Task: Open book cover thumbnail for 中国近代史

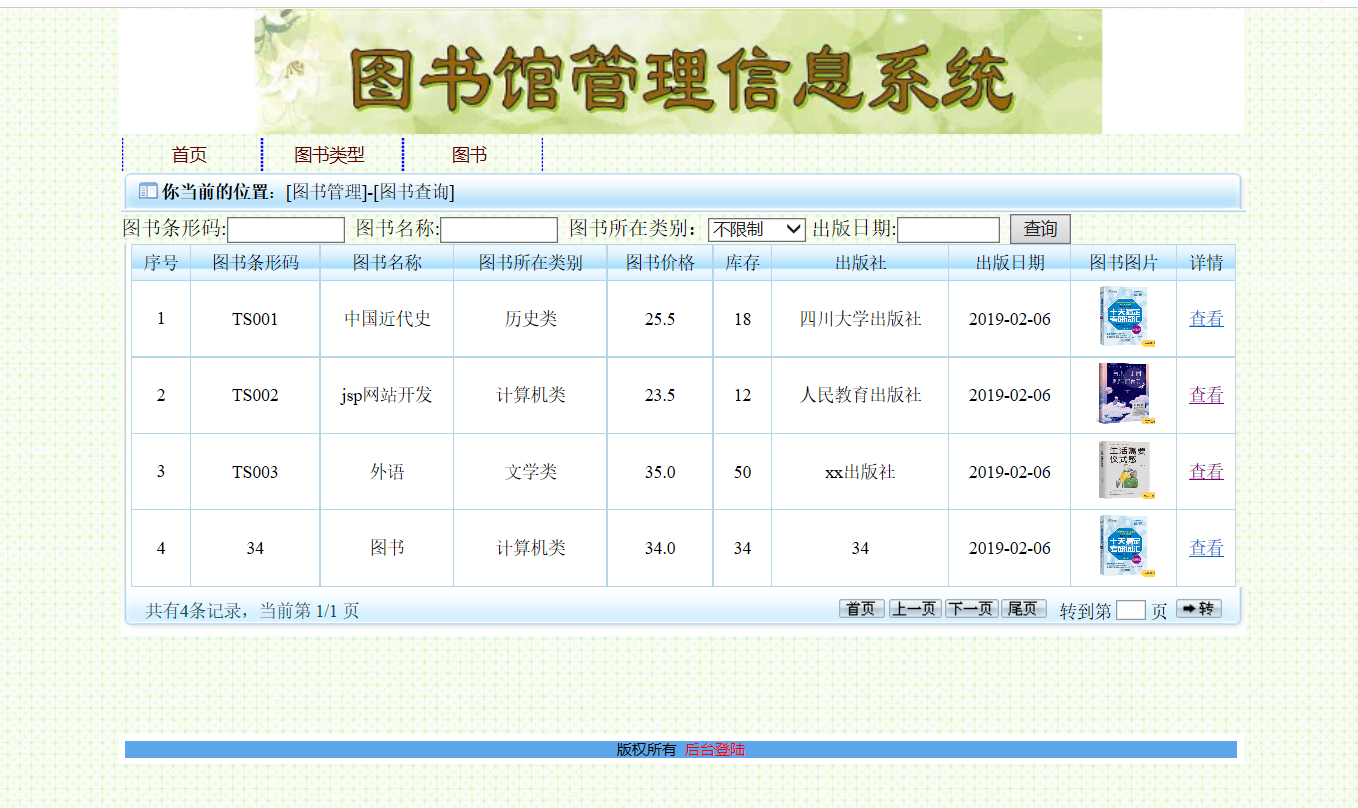Action: coord(1123,318)
